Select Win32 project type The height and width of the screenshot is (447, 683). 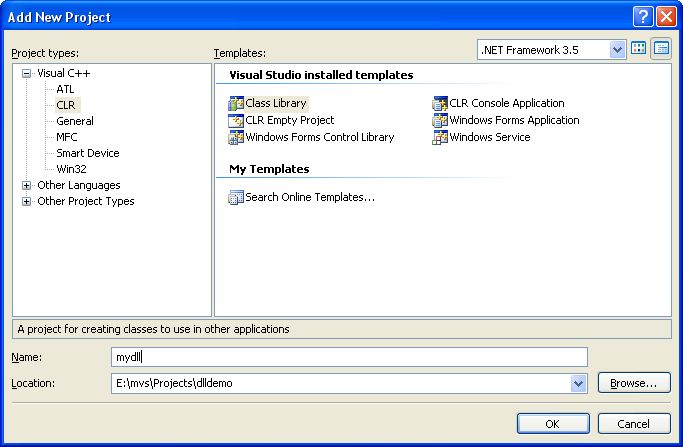click(x=71, y=169)
